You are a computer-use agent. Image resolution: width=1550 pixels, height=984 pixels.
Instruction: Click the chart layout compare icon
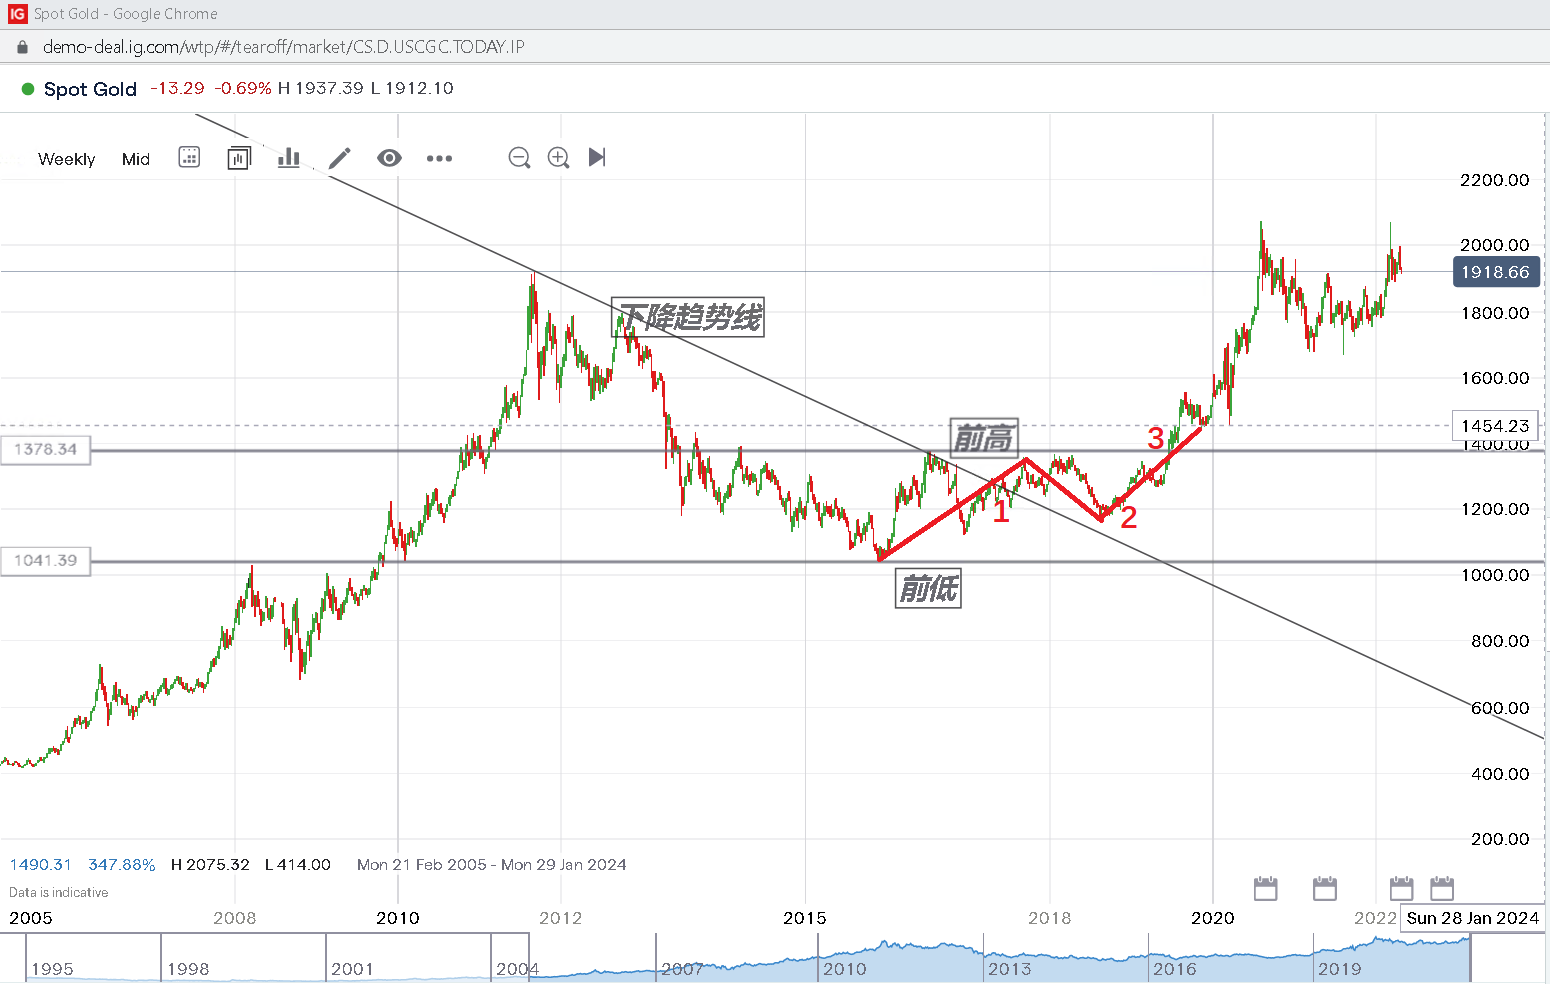[x=239, y=158]
